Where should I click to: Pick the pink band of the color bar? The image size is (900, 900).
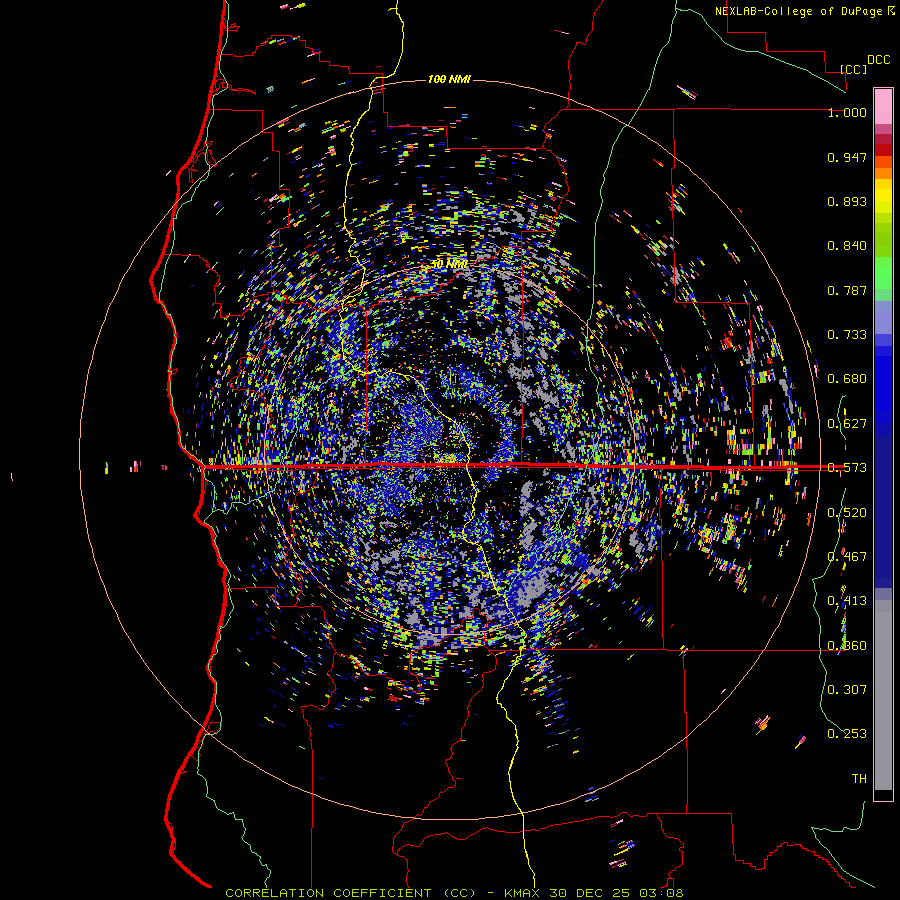(883, 106)
